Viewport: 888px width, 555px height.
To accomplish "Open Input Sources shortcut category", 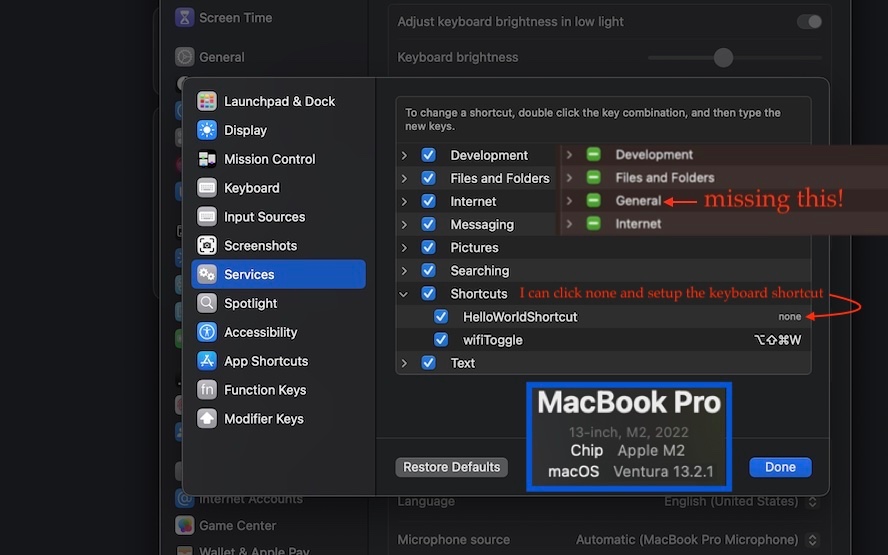I will tap(279, 217).
